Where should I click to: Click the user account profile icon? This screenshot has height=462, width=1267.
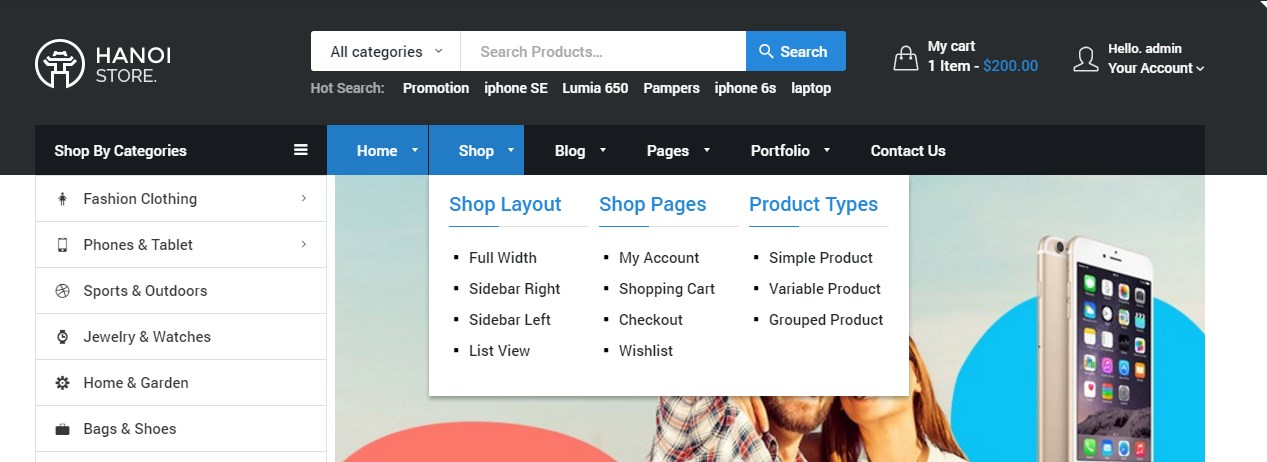1085,58
